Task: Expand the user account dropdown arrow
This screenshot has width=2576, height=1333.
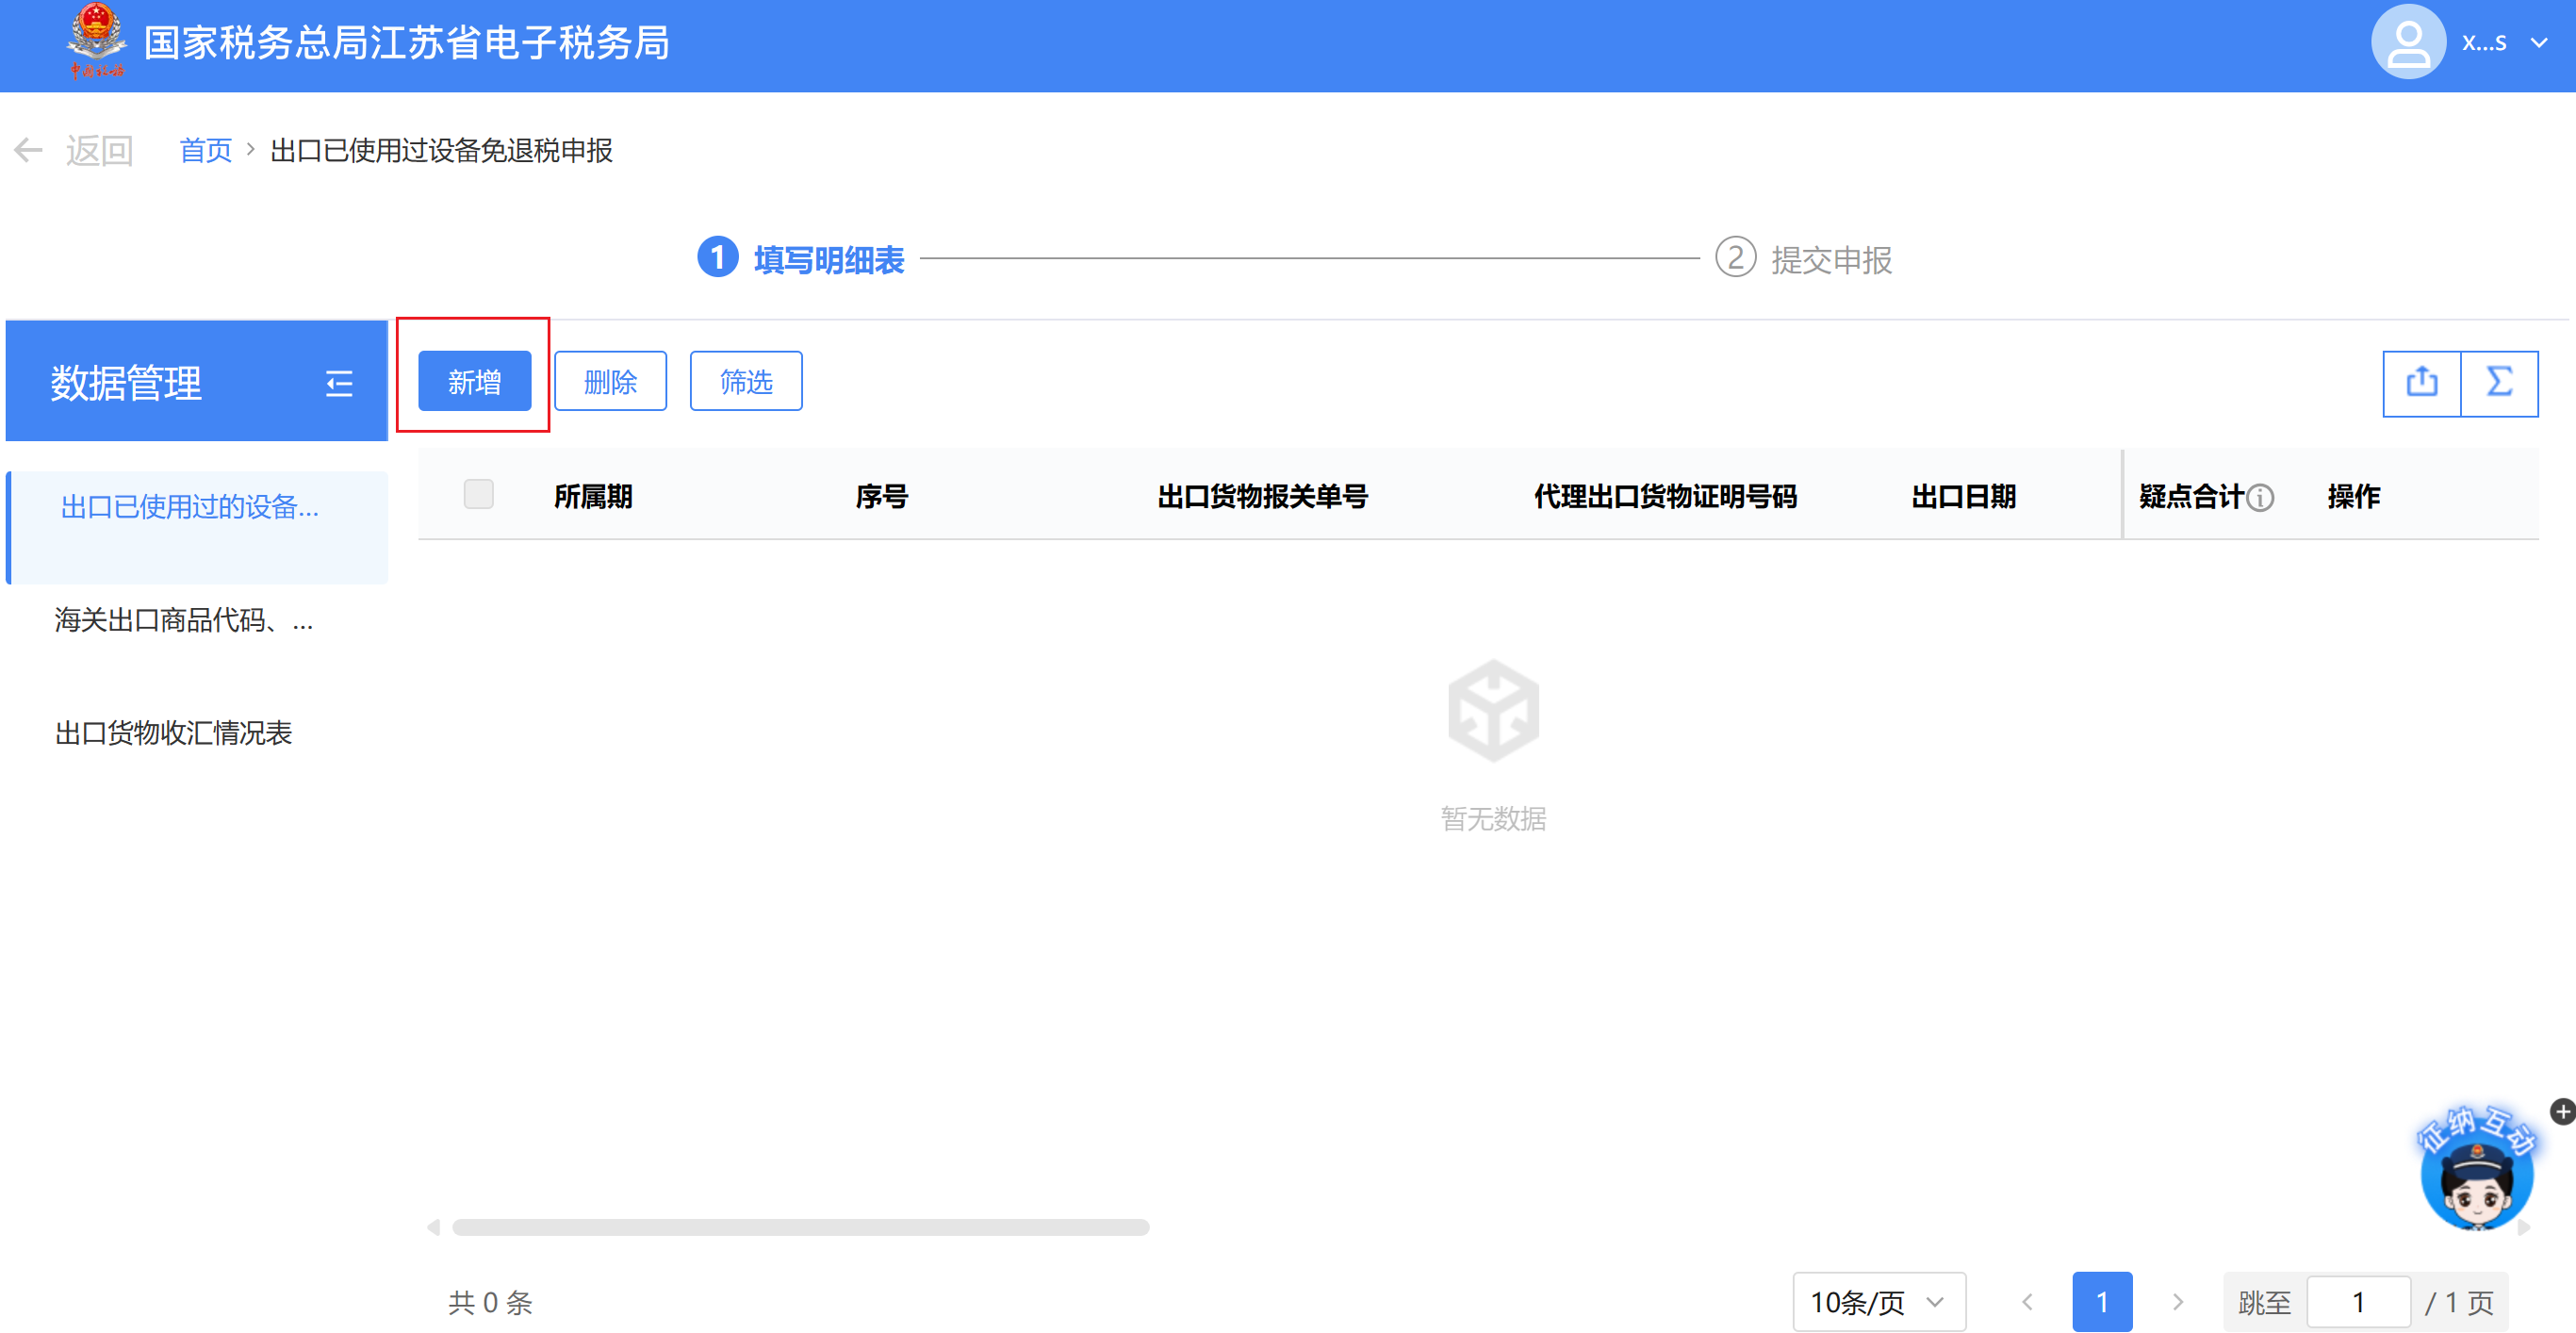Action: pos(2538,43)
